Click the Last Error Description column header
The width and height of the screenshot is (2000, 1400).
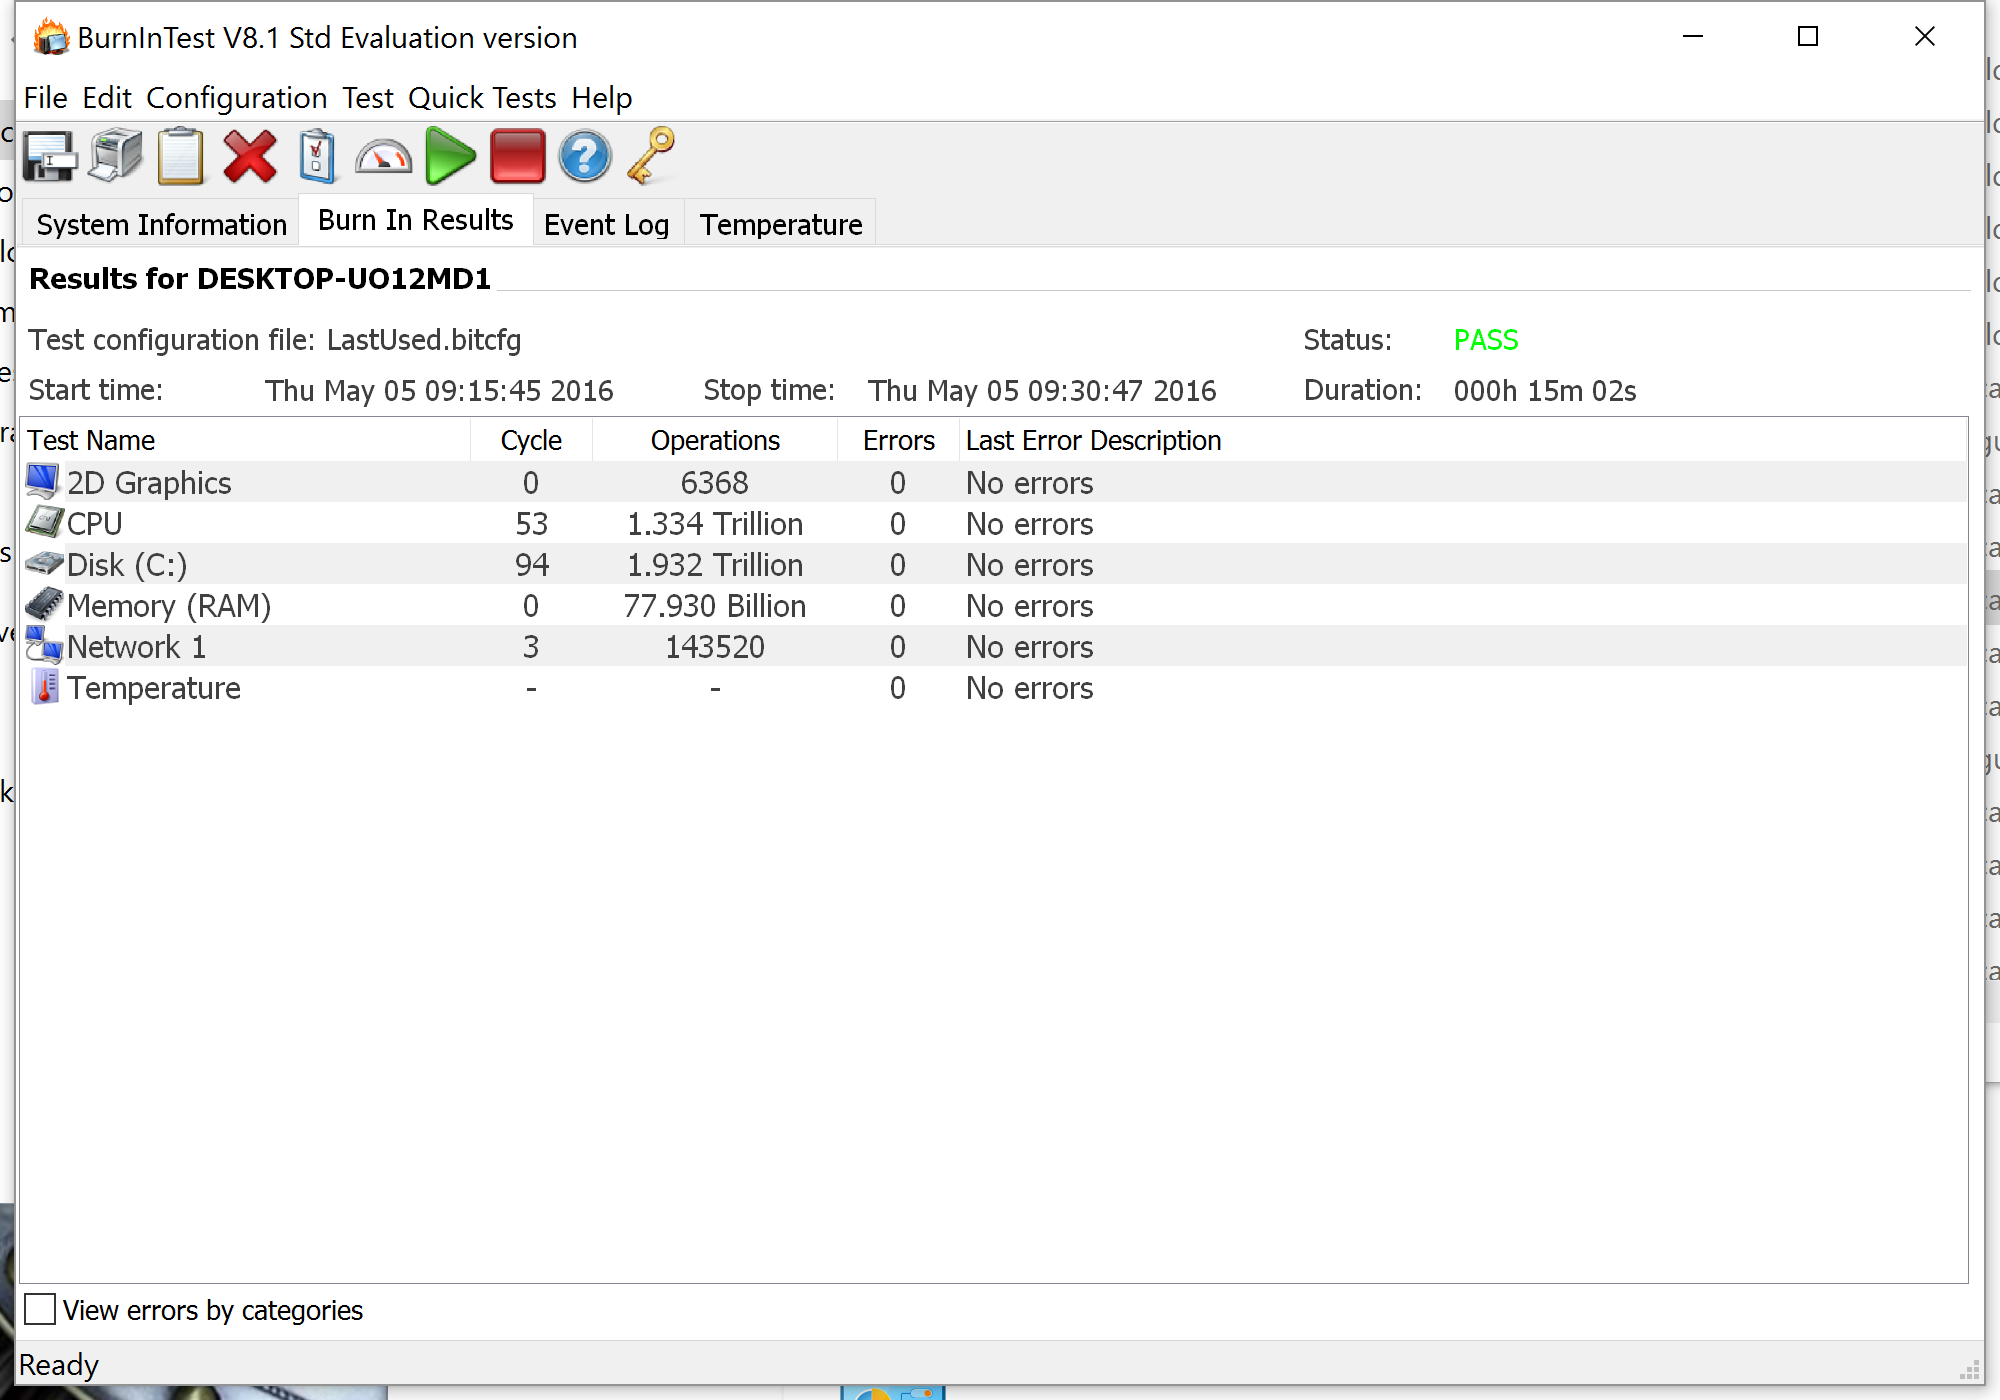(1092, 441)
